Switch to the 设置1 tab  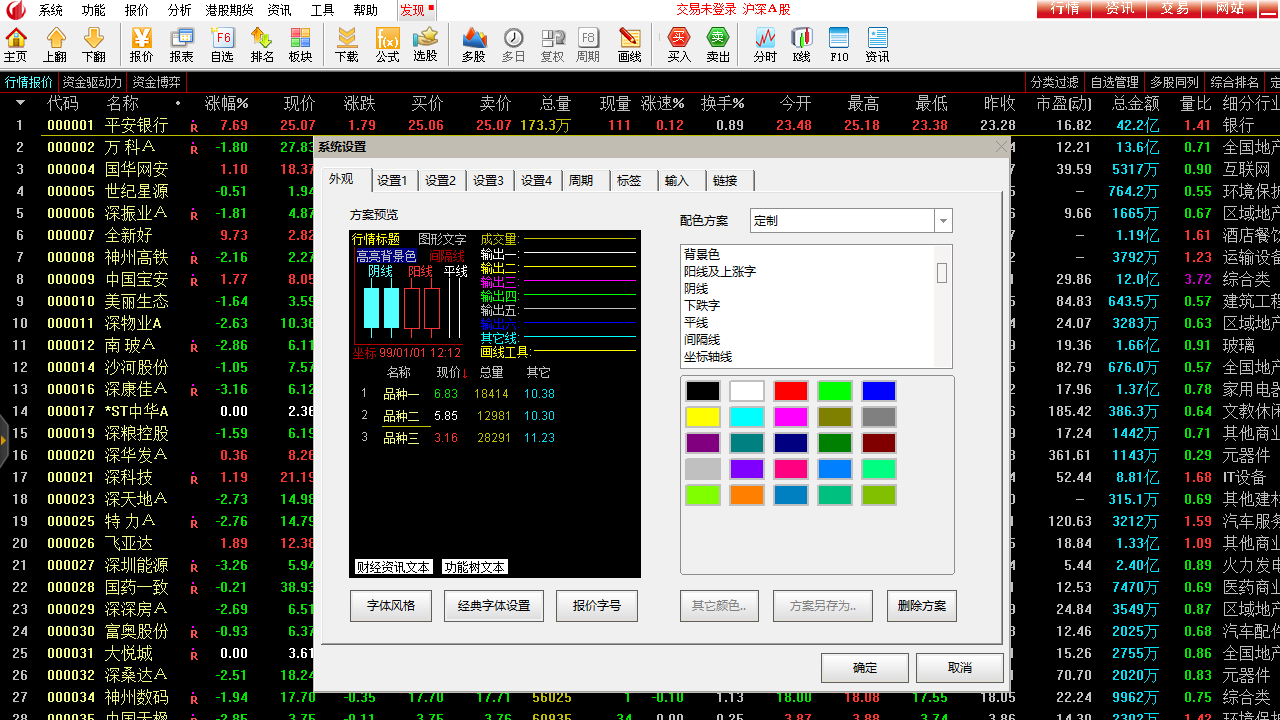coord(391,181)
